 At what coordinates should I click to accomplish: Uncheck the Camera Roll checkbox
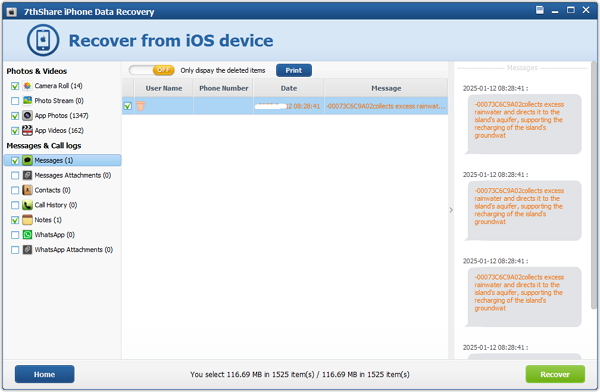[x=15, y=86]
